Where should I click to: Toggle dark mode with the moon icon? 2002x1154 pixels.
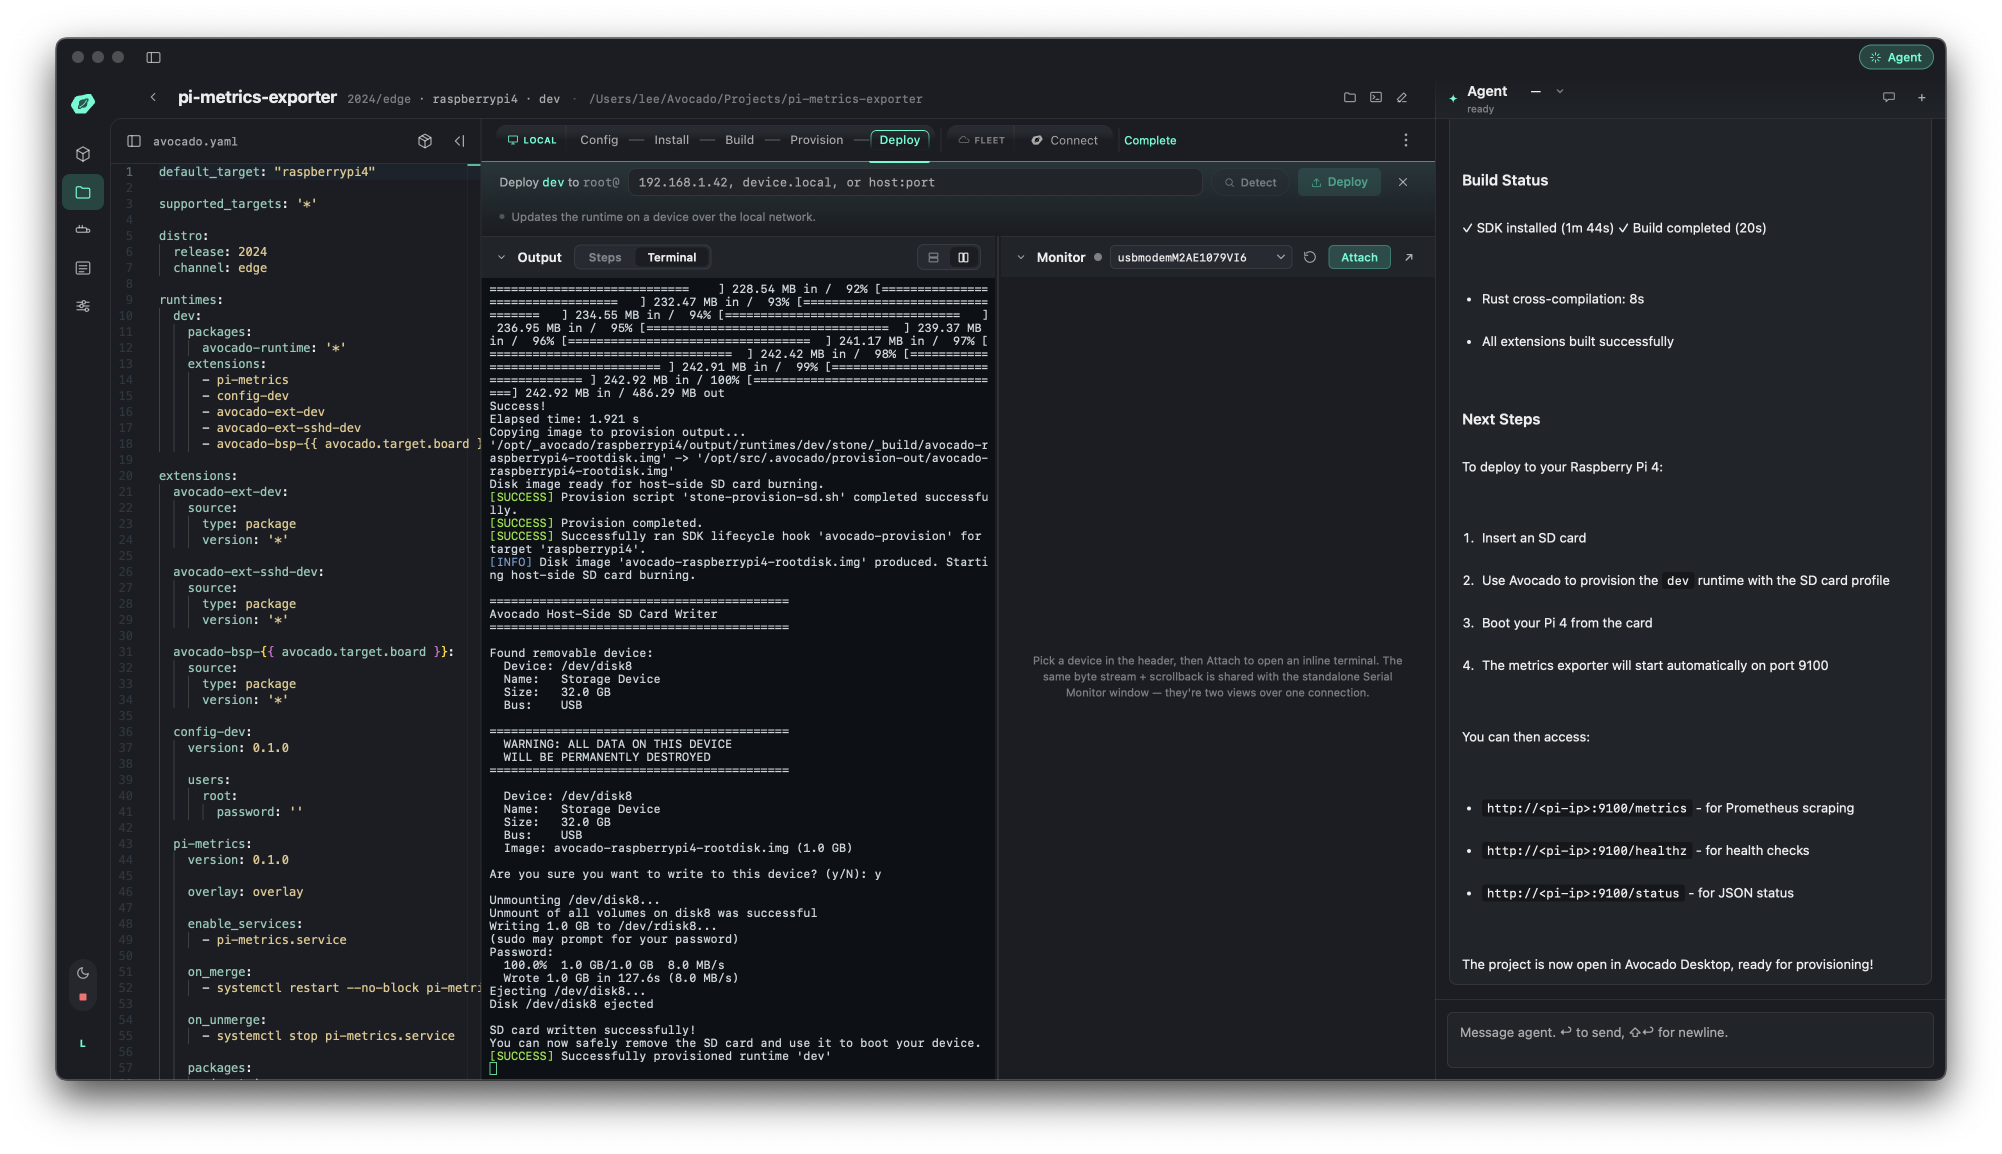pyautogui.click(x=83, y=973)
